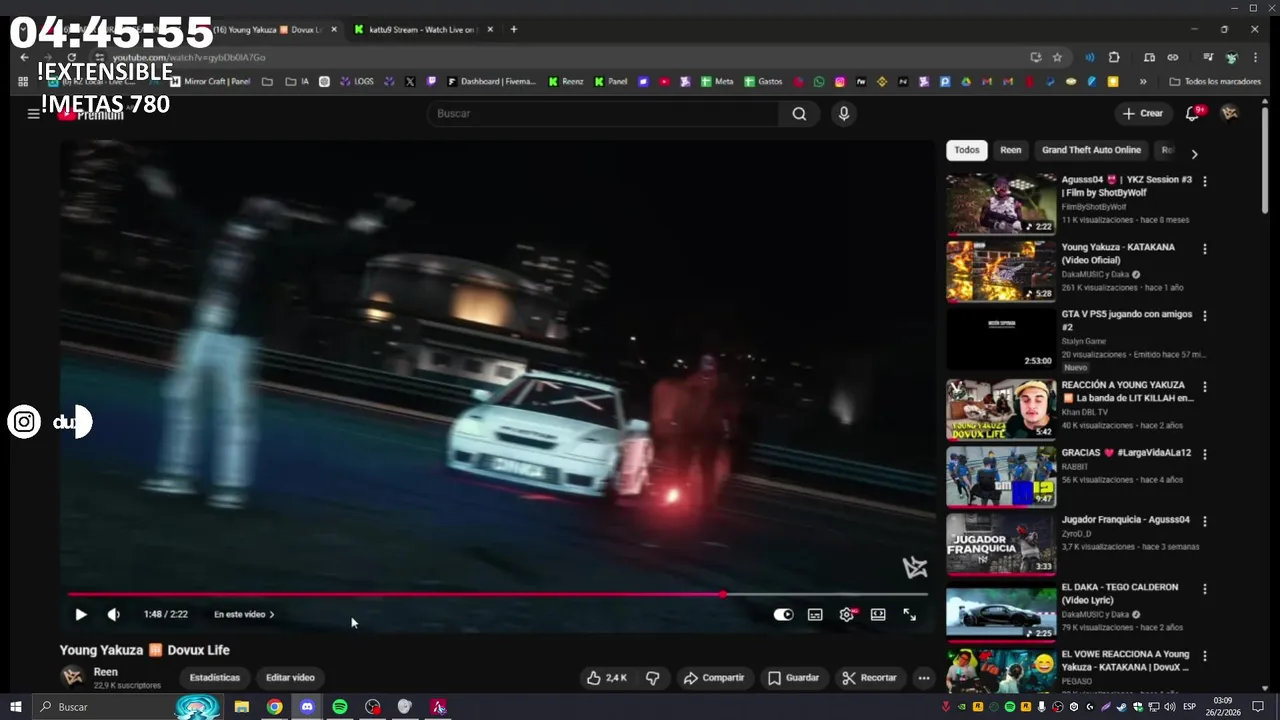Open options for Jugador Franquicia video
This screenshot has width=1280, height=720.
(x=1204, y=521)
